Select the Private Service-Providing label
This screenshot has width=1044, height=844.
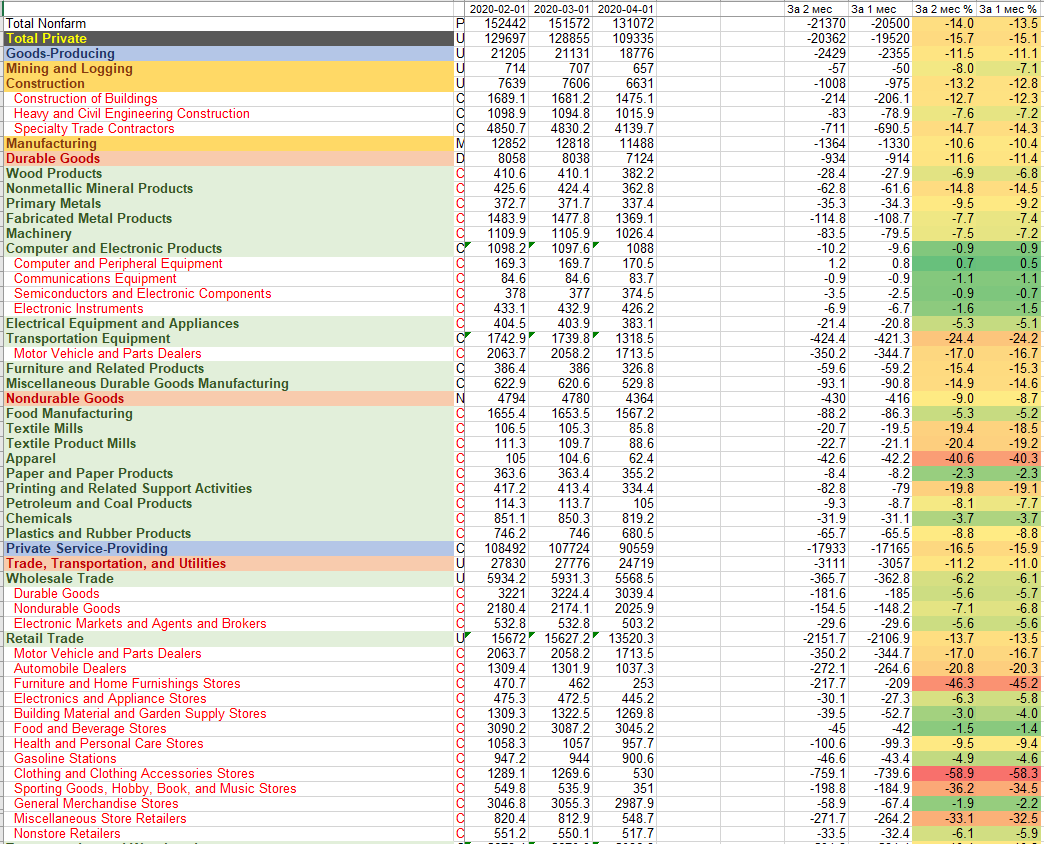pos(87,548)
